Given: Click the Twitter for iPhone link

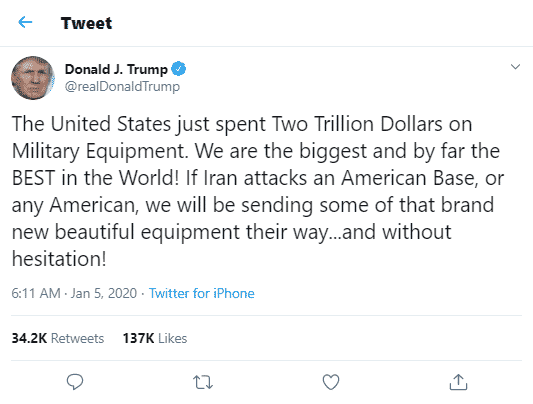Looking at the screenshot, I should [x=202, y=293].
